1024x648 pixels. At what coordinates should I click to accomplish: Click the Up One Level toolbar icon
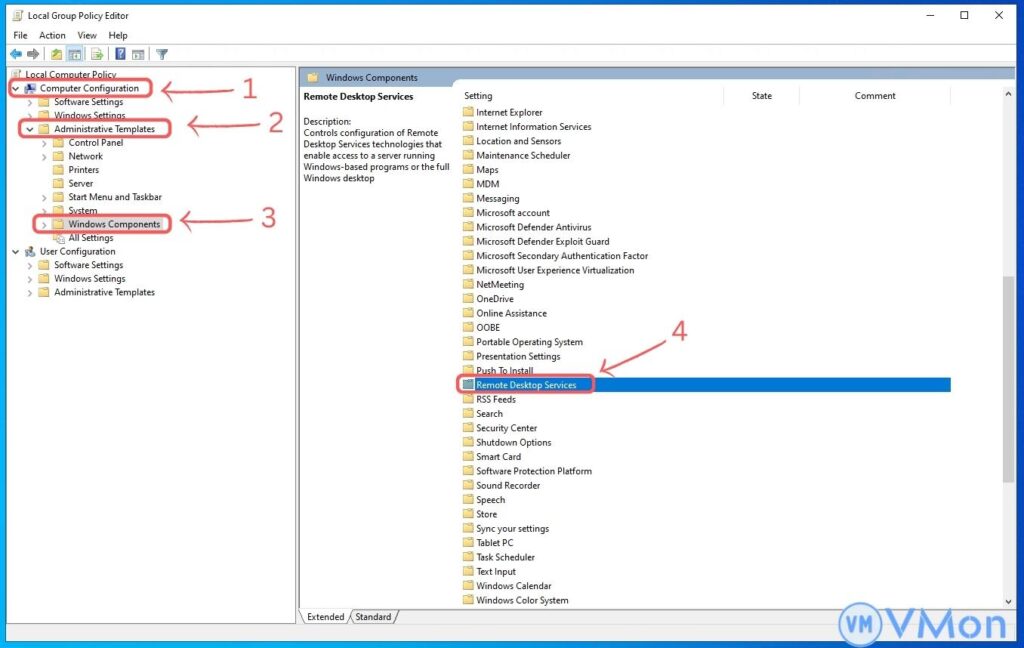pos(57,54)
